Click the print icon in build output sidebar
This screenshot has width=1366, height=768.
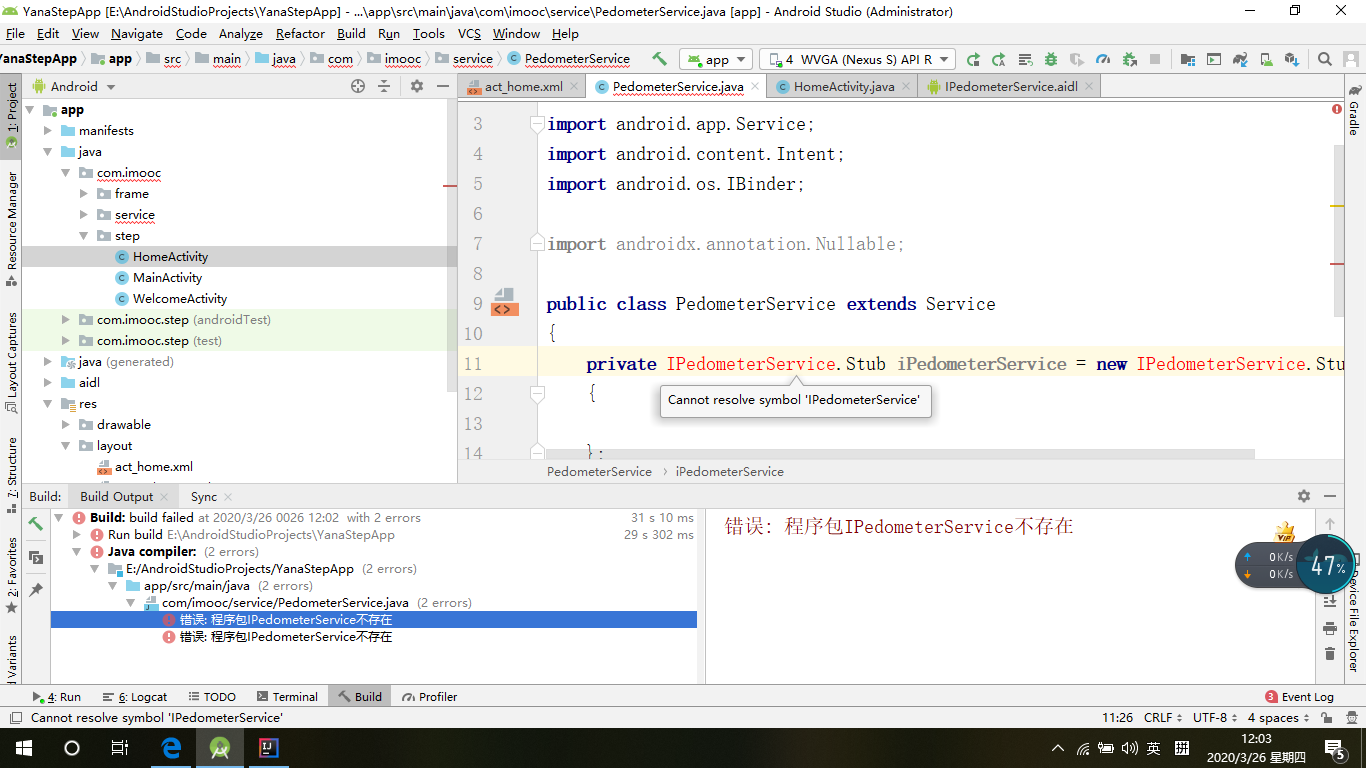[1330, 629]
